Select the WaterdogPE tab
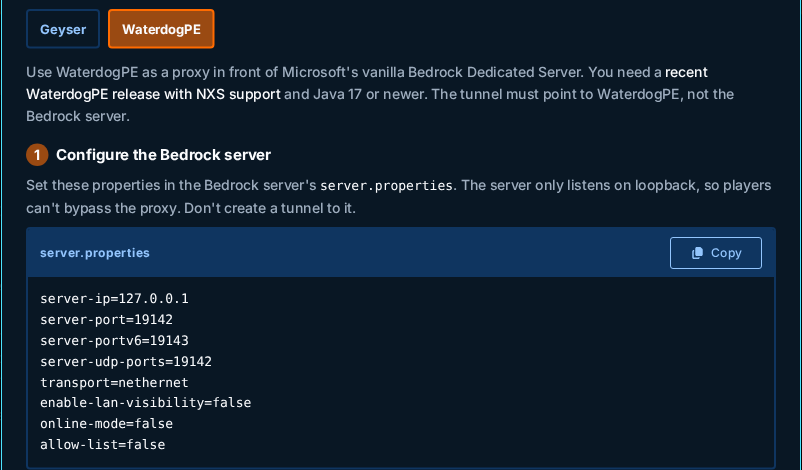The image size is (802, 470). tap(161, 29)
